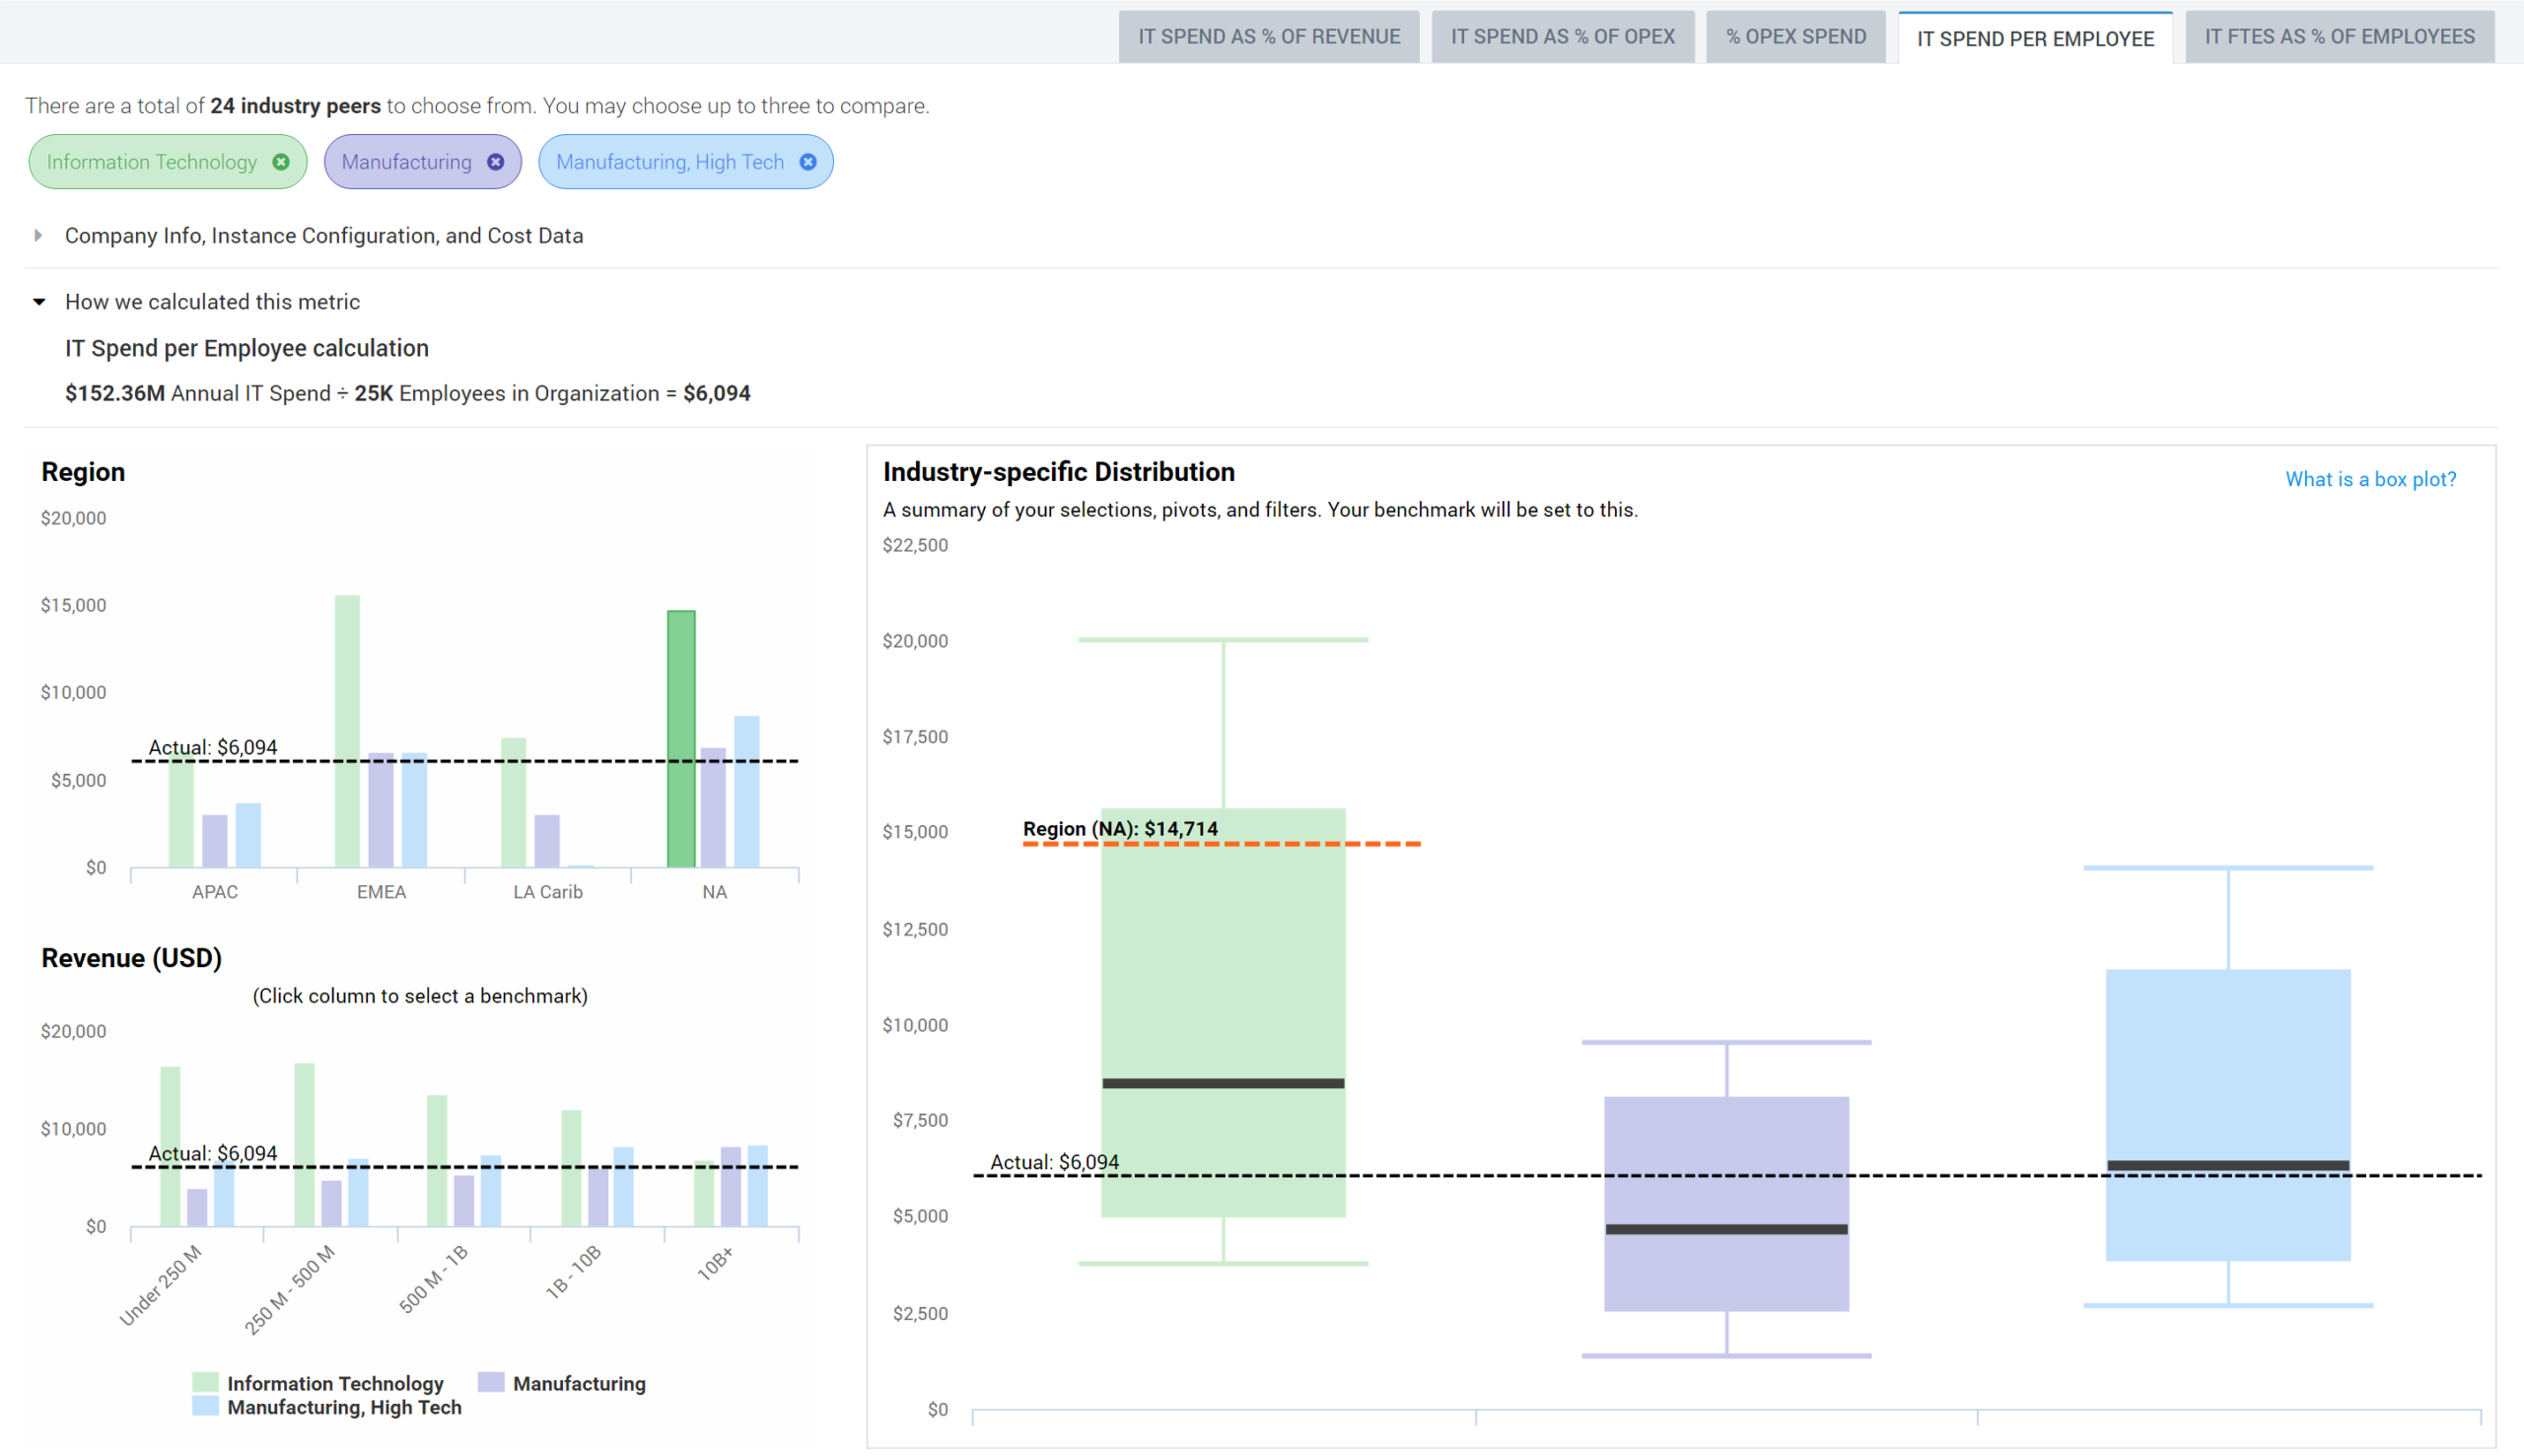Remove the Manufacturing peer chip

pyautogui.click(x=495, y=162)
